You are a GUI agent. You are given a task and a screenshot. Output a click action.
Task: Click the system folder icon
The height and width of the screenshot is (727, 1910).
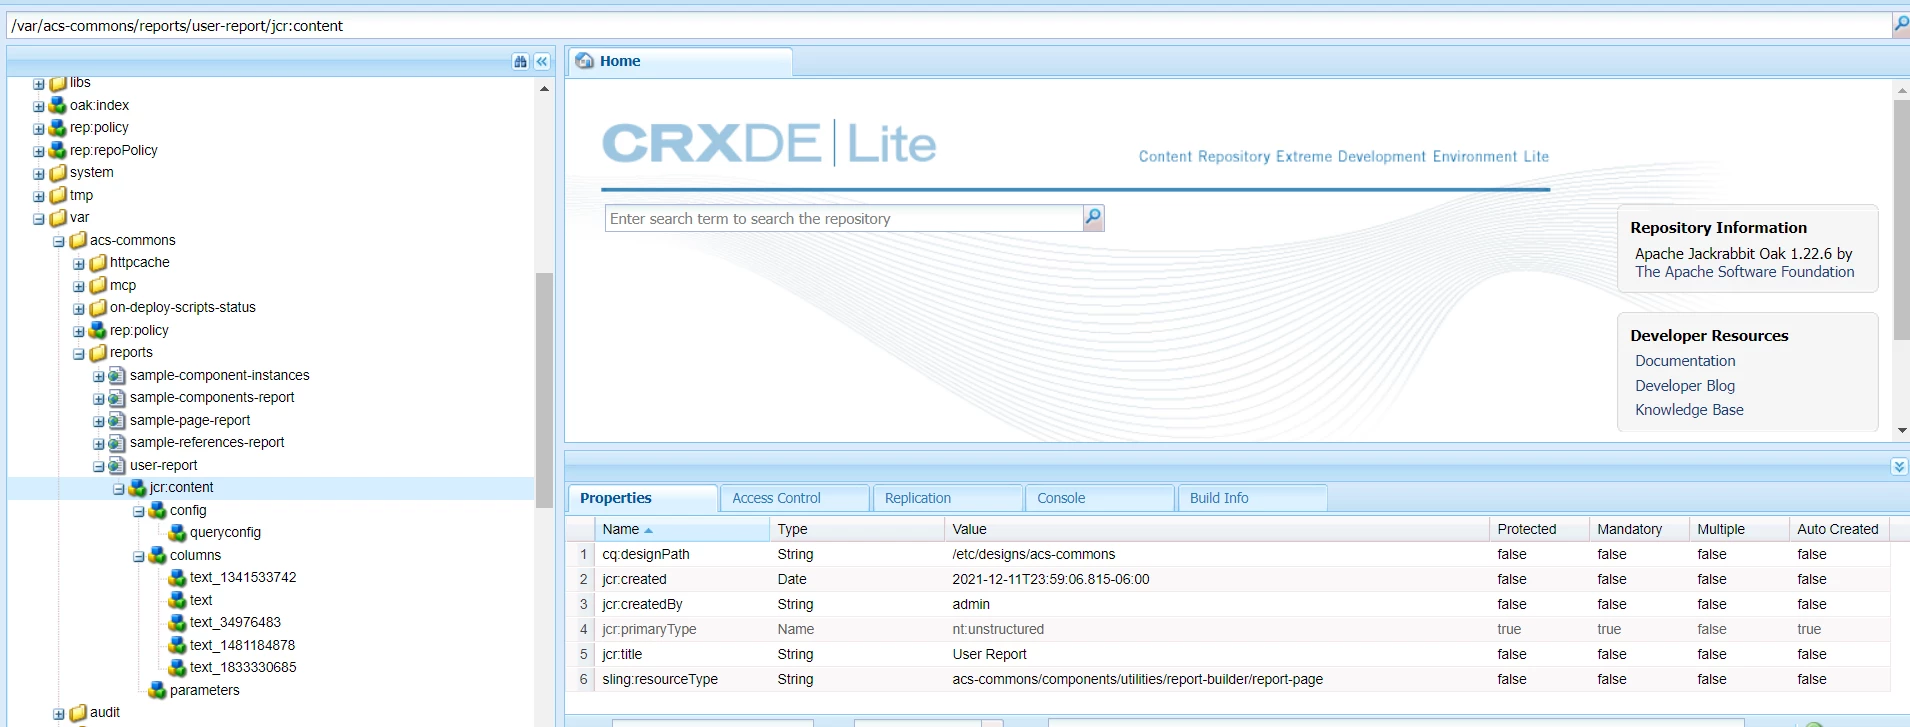tap(58, 173)
